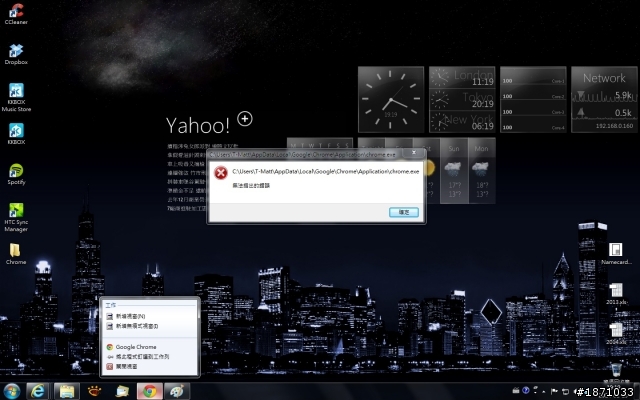Select the Sun weather forecast card
This screenshot has height=400, width=640.
tap(454, 171)
